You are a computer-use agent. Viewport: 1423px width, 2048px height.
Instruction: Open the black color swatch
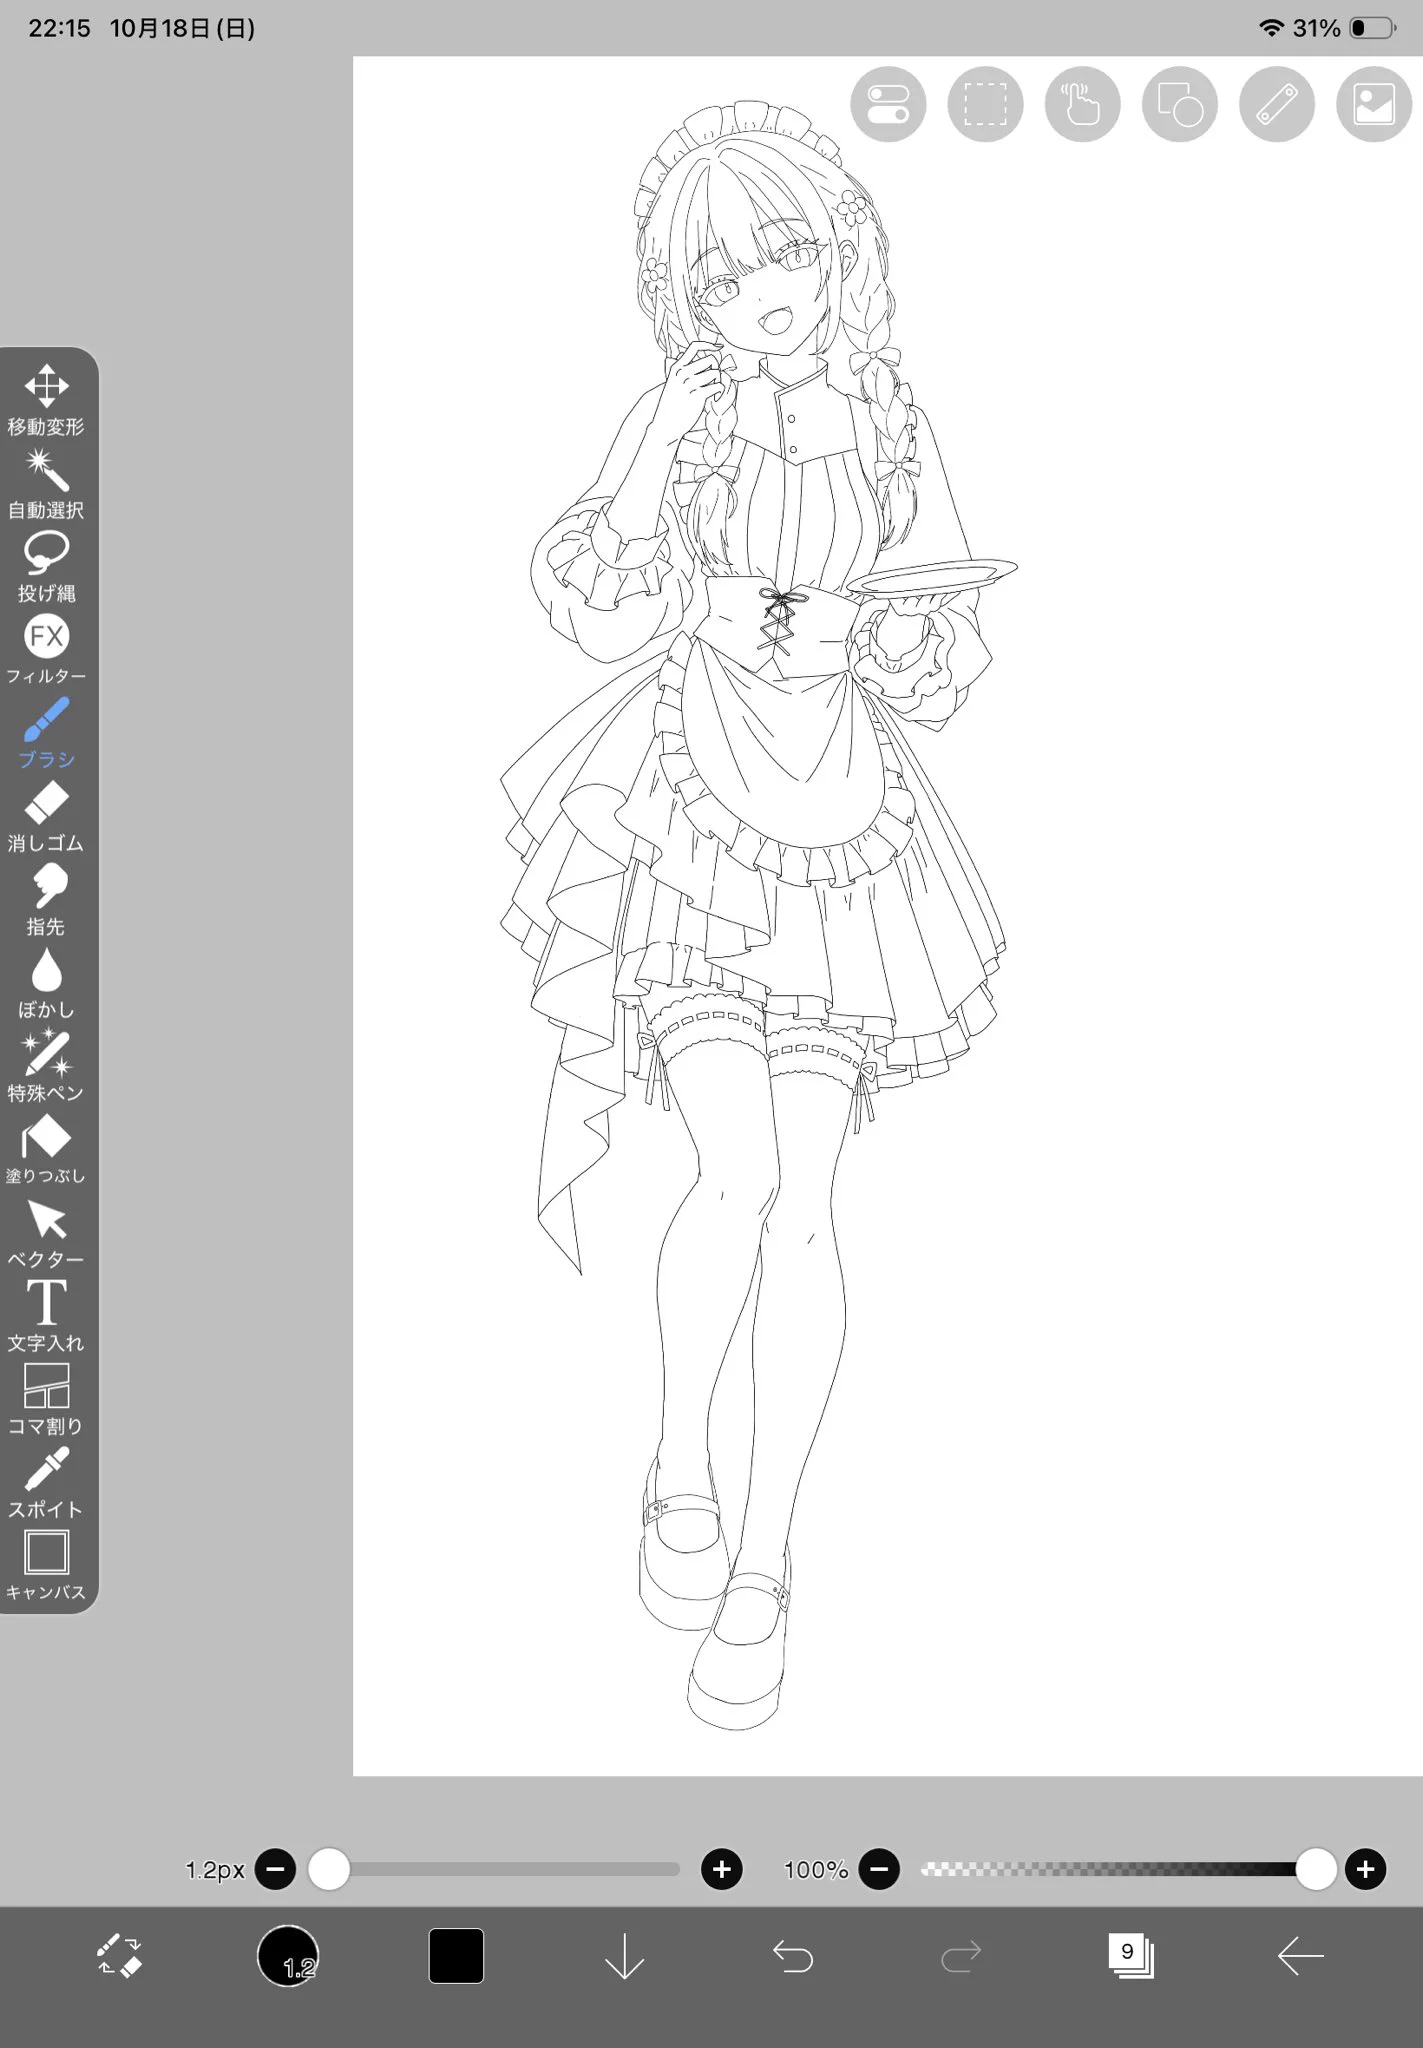click(x=456, y=1955)
